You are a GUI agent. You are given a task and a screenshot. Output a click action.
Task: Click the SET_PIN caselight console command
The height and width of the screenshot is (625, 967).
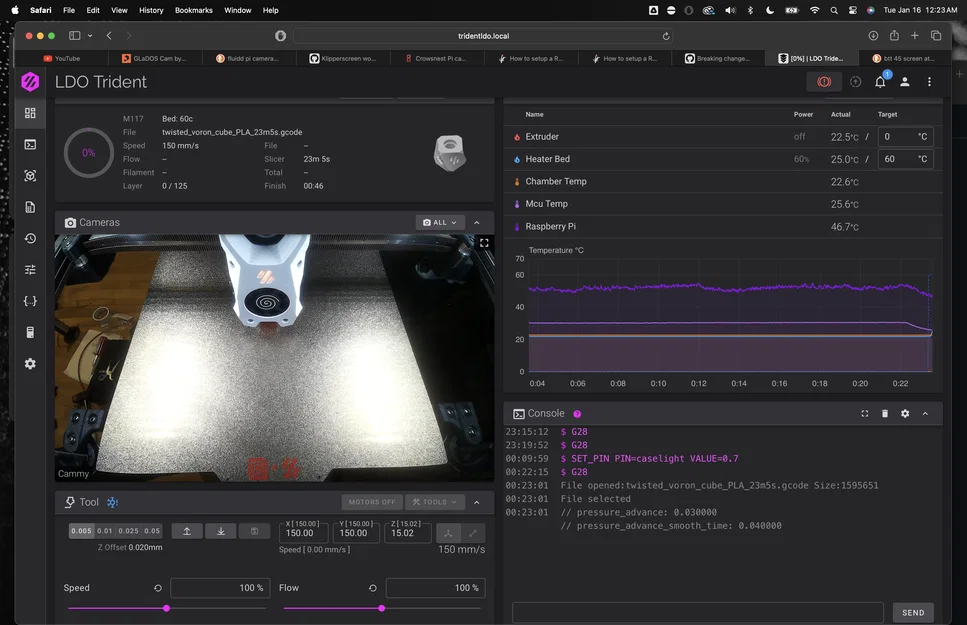click(x=654, y=458)
